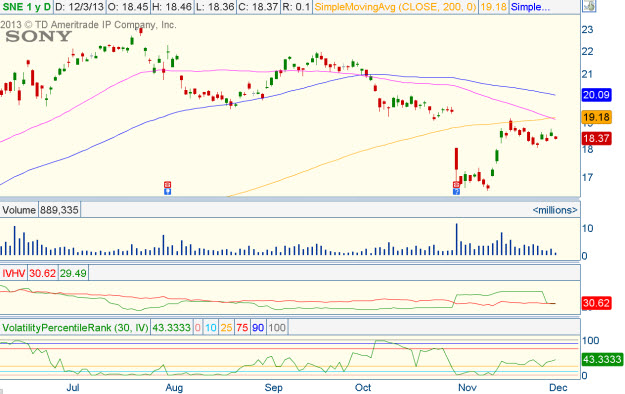
Task: Click the red earnings marker near Aug
Action: 167,185
